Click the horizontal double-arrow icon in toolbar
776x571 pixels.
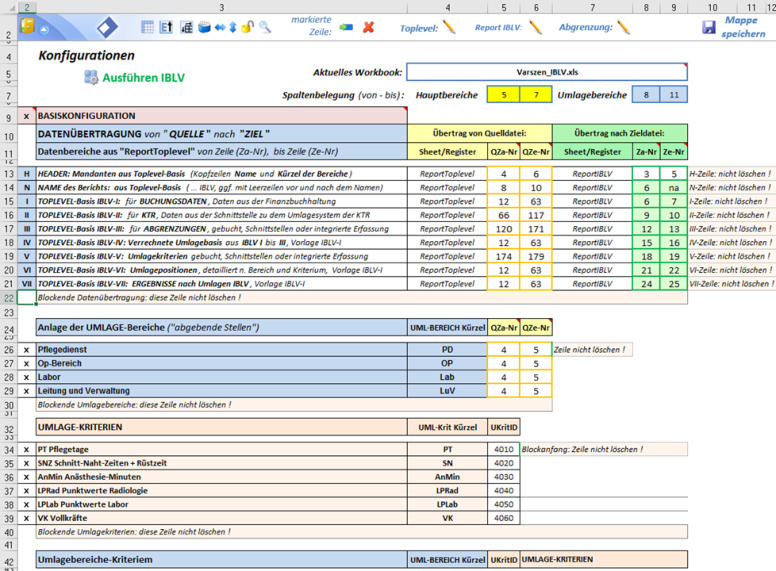tap(219, 27)
